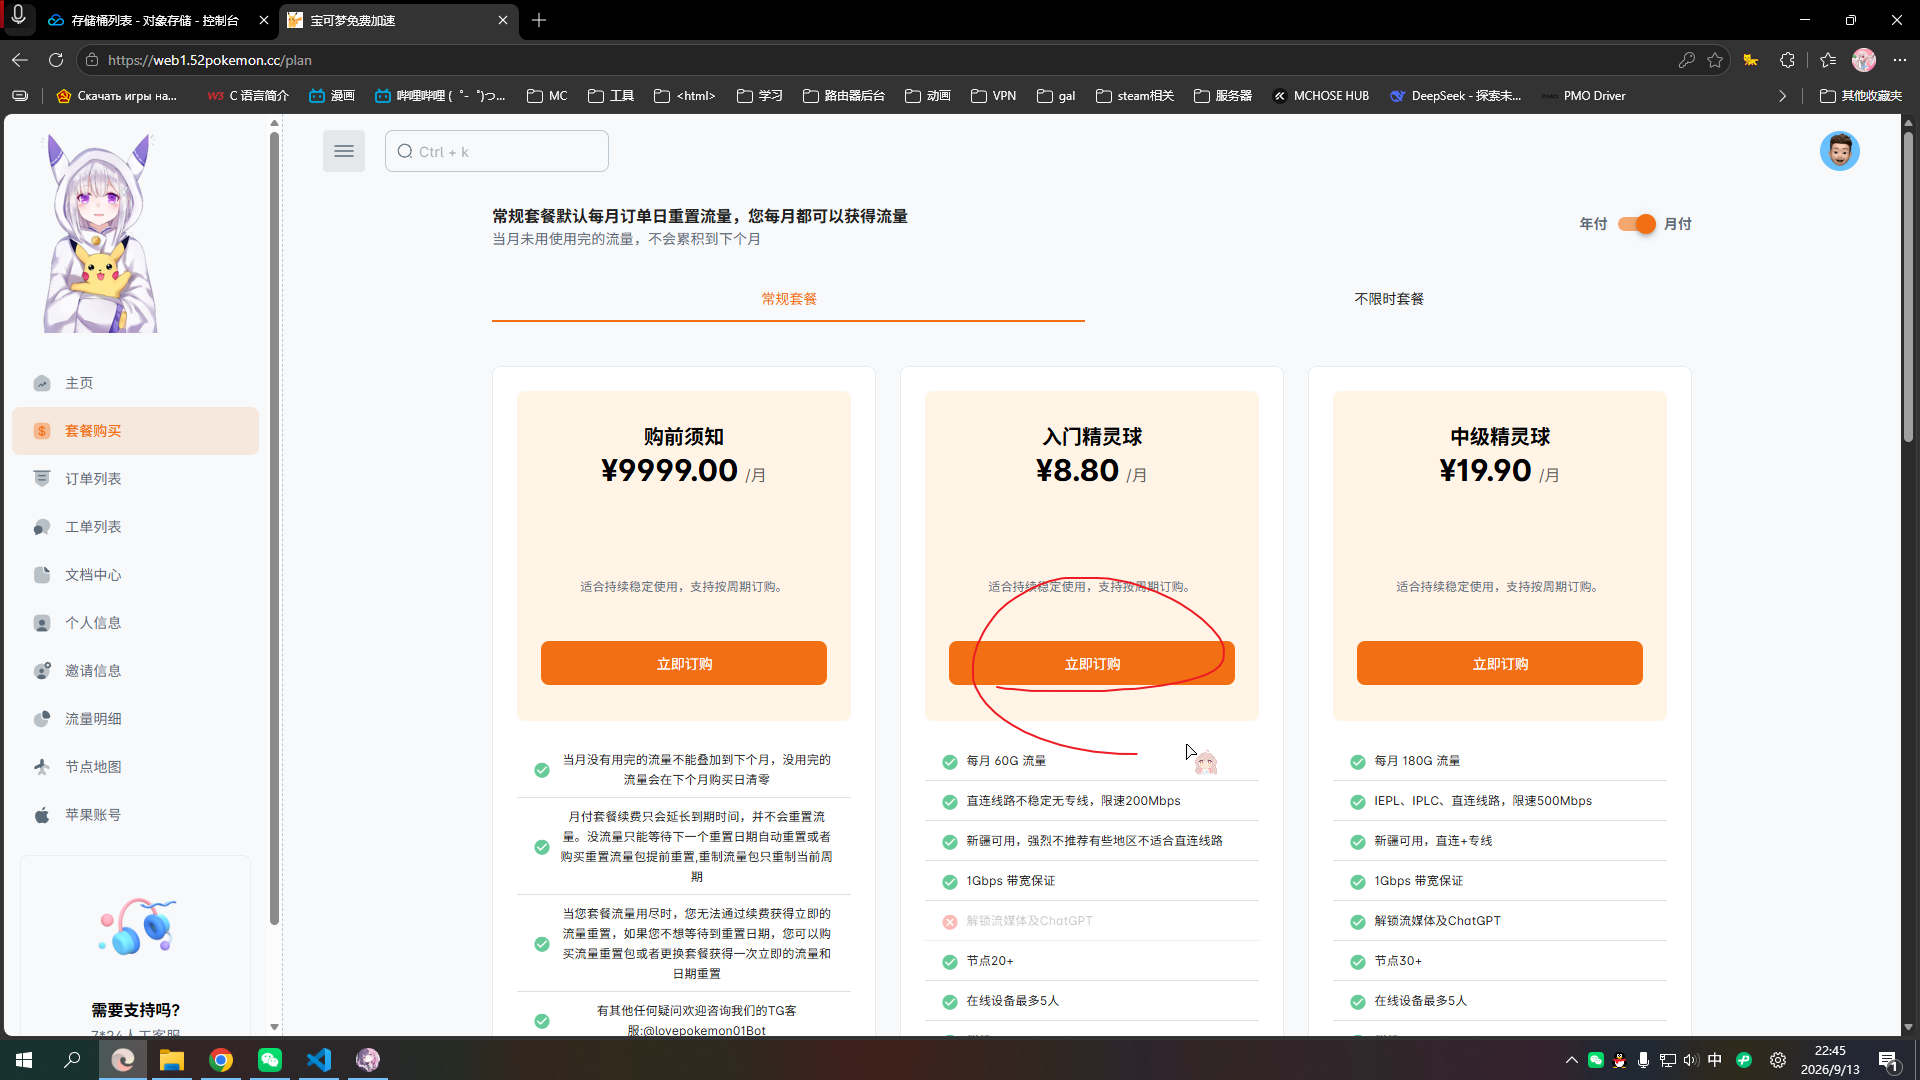The width and height of the screenshot is (1920, 1080).
Task: Focus the Ctrl + k search field
Action: [x=497, y=151]
